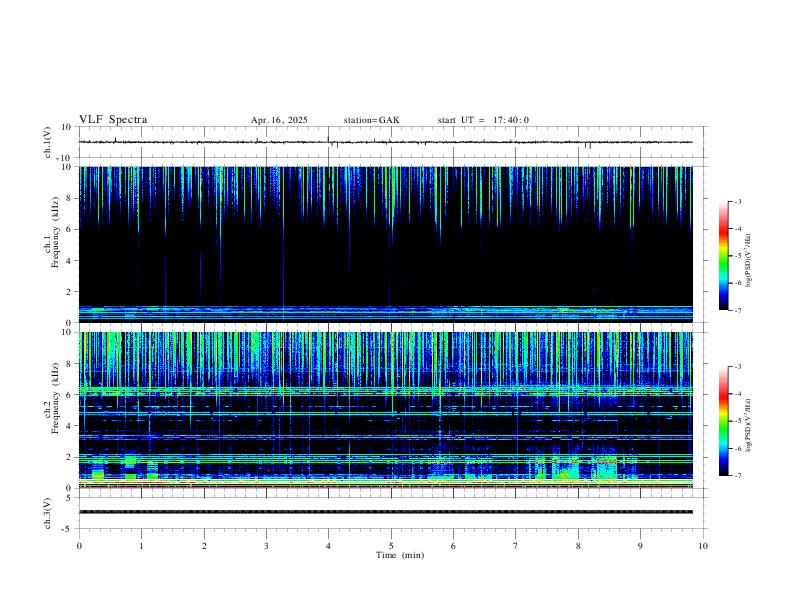Click the time axis end tick "10"
The image size is (792, 612).
coord(703,546)
